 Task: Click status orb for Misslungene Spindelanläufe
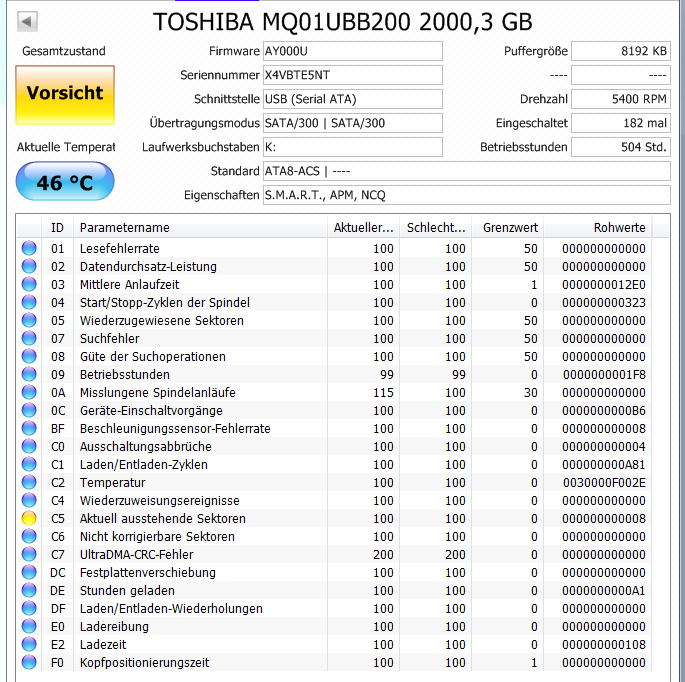coord(29,392)
